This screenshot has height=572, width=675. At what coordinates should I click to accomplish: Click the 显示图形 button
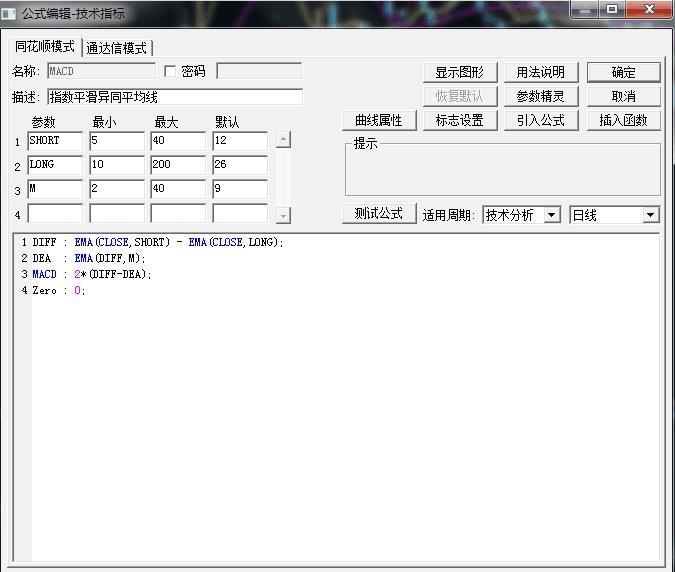coord(459,72)
